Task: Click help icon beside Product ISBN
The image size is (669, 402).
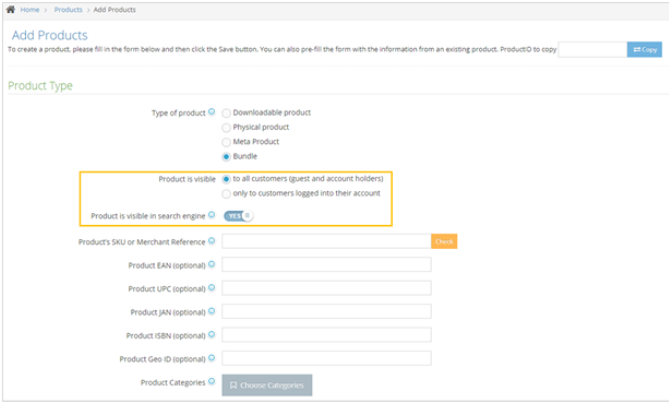Action: point(212,335)
